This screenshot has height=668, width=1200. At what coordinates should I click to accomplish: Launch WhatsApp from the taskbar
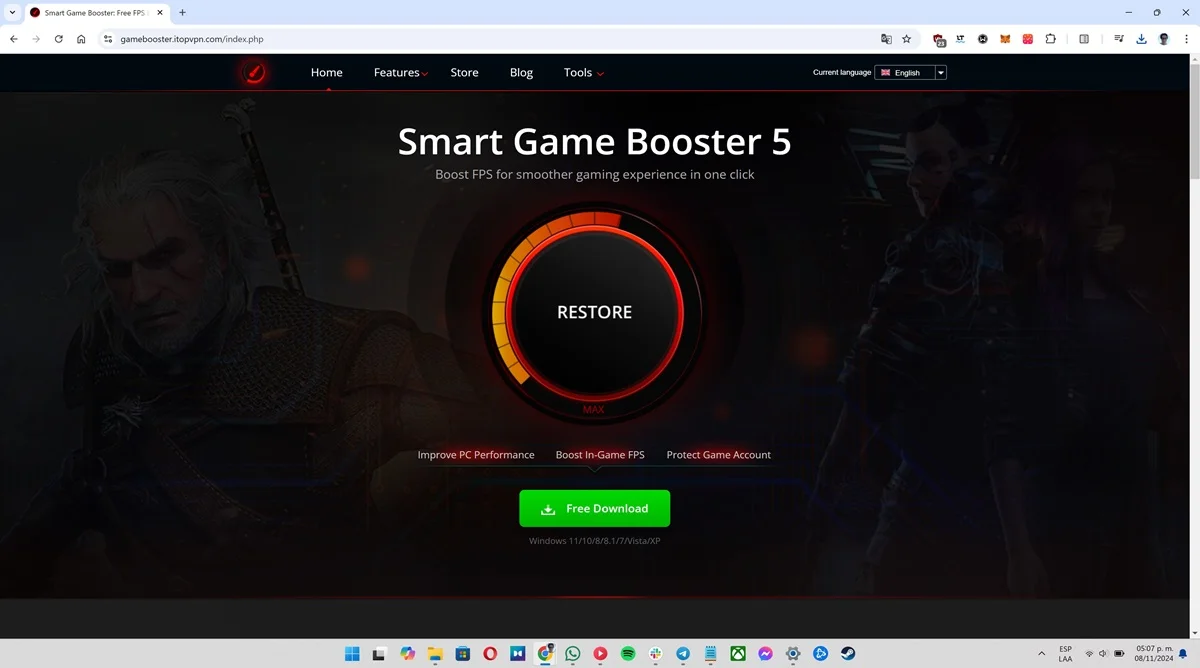click(572, 653)
